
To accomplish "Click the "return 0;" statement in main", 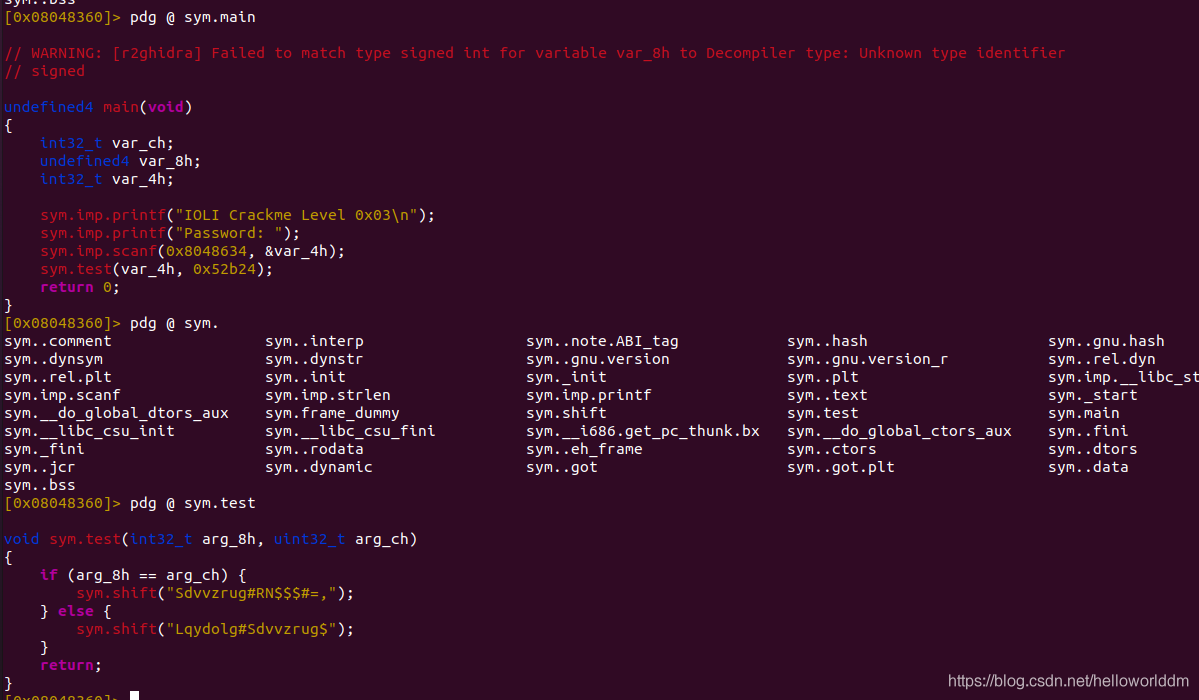I will 80,287.
